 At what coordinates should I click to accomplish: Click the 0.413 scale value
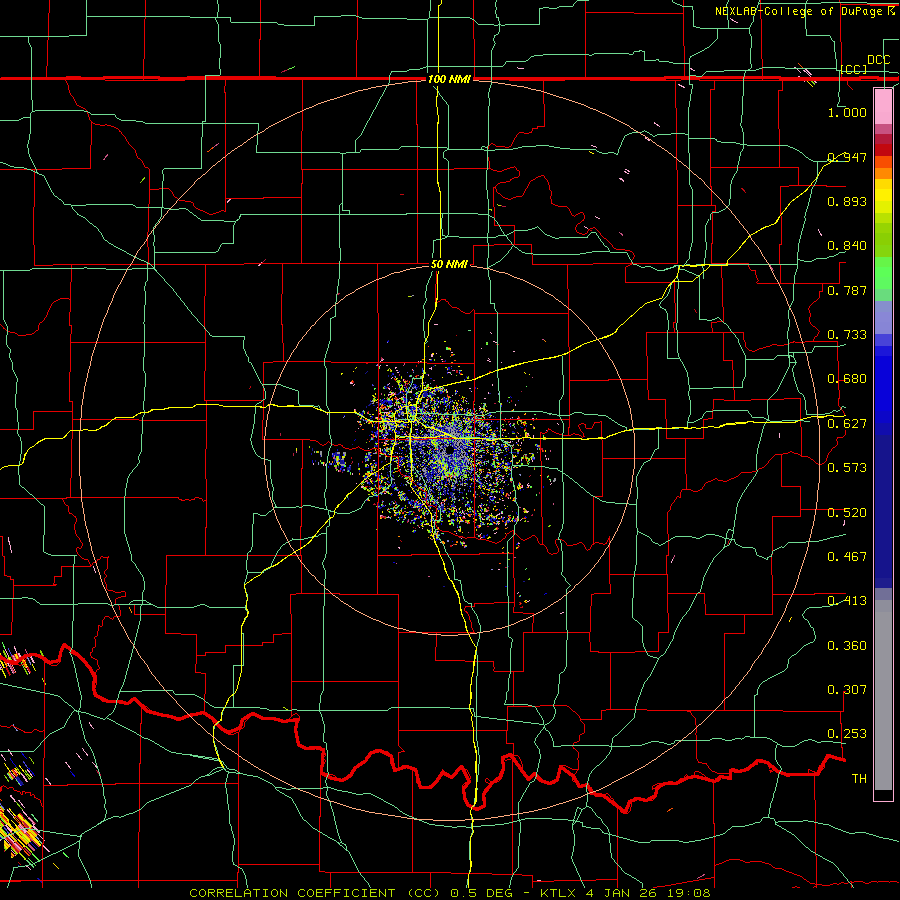click(x=847, y=601)
